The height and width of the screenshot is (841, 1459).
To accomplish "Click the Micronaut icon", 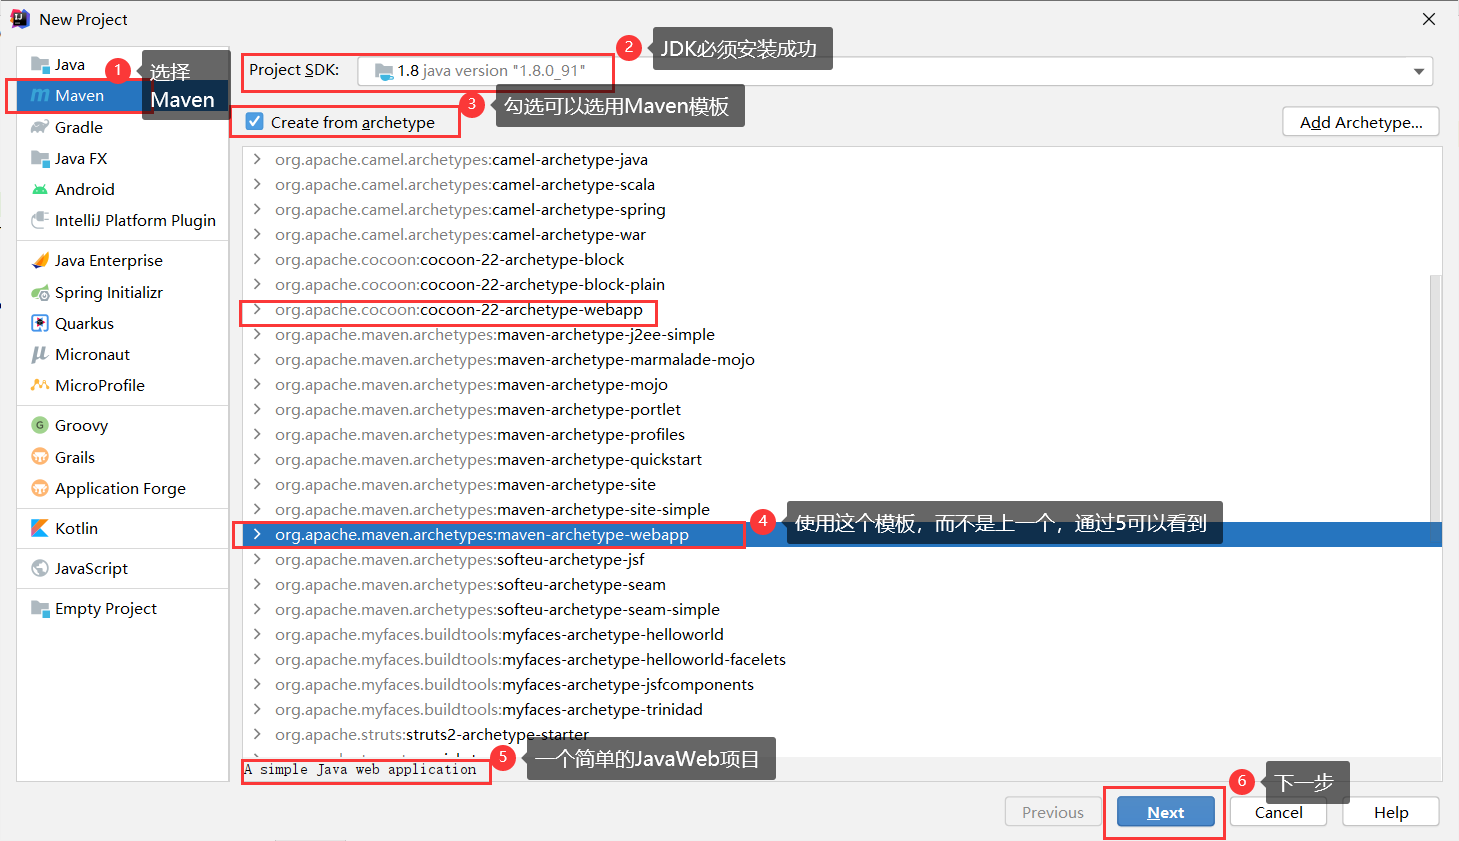I will pyautogui.click(x=40, y=354).
